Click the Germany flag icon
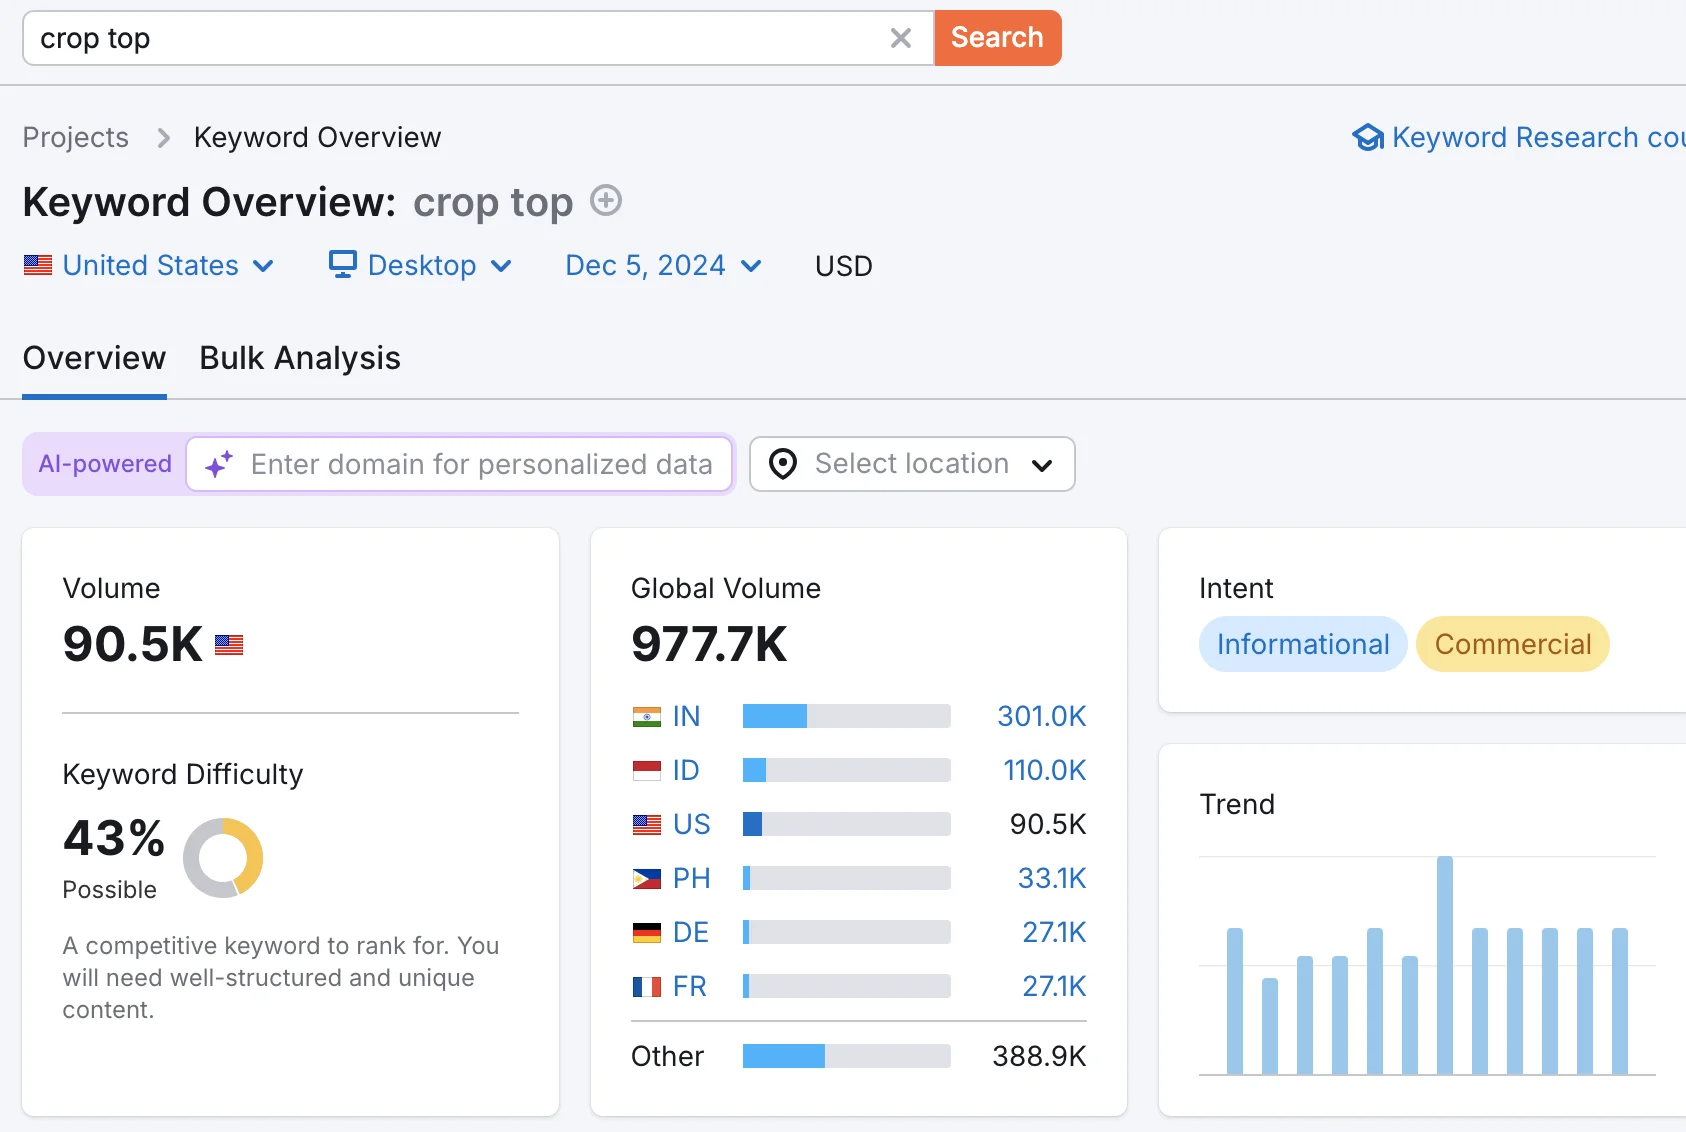Image resolution: width=1686 pixels, height=1132 pixels. [647, 933]
